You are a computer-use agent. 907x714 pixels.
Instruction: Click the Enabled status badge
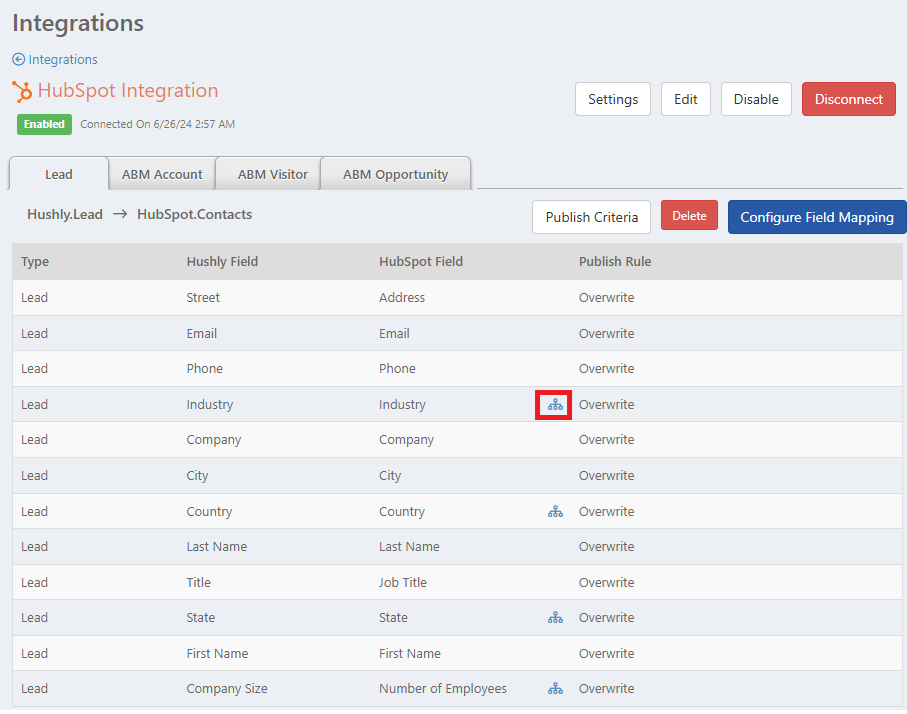pyautogui.click(x=44, y=124)
